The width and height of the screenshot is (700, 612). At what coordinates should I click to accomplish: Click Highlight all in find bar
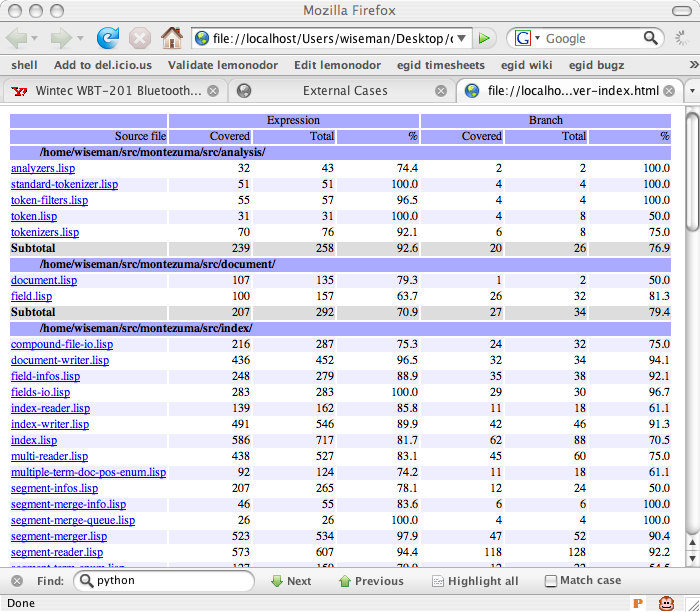coord(475,581)
